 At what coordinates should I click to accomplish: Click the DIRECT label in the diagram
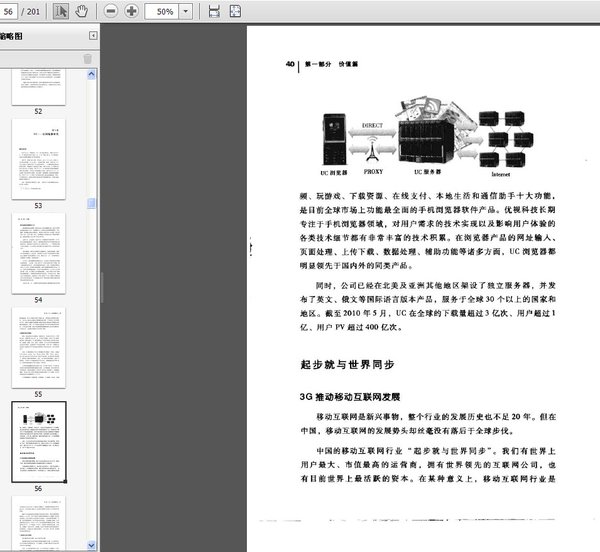pos(372,125)
